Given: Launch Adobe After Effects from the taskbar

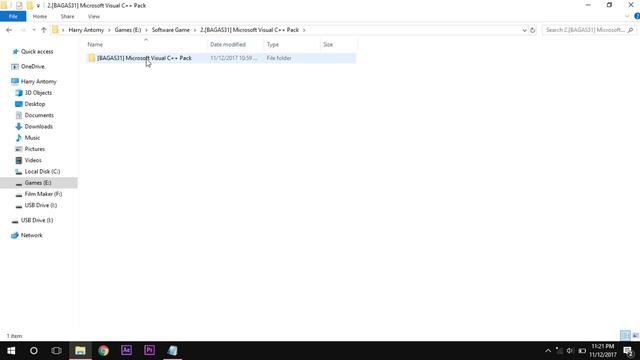Looking at the screenshot, I should [127, 351].
